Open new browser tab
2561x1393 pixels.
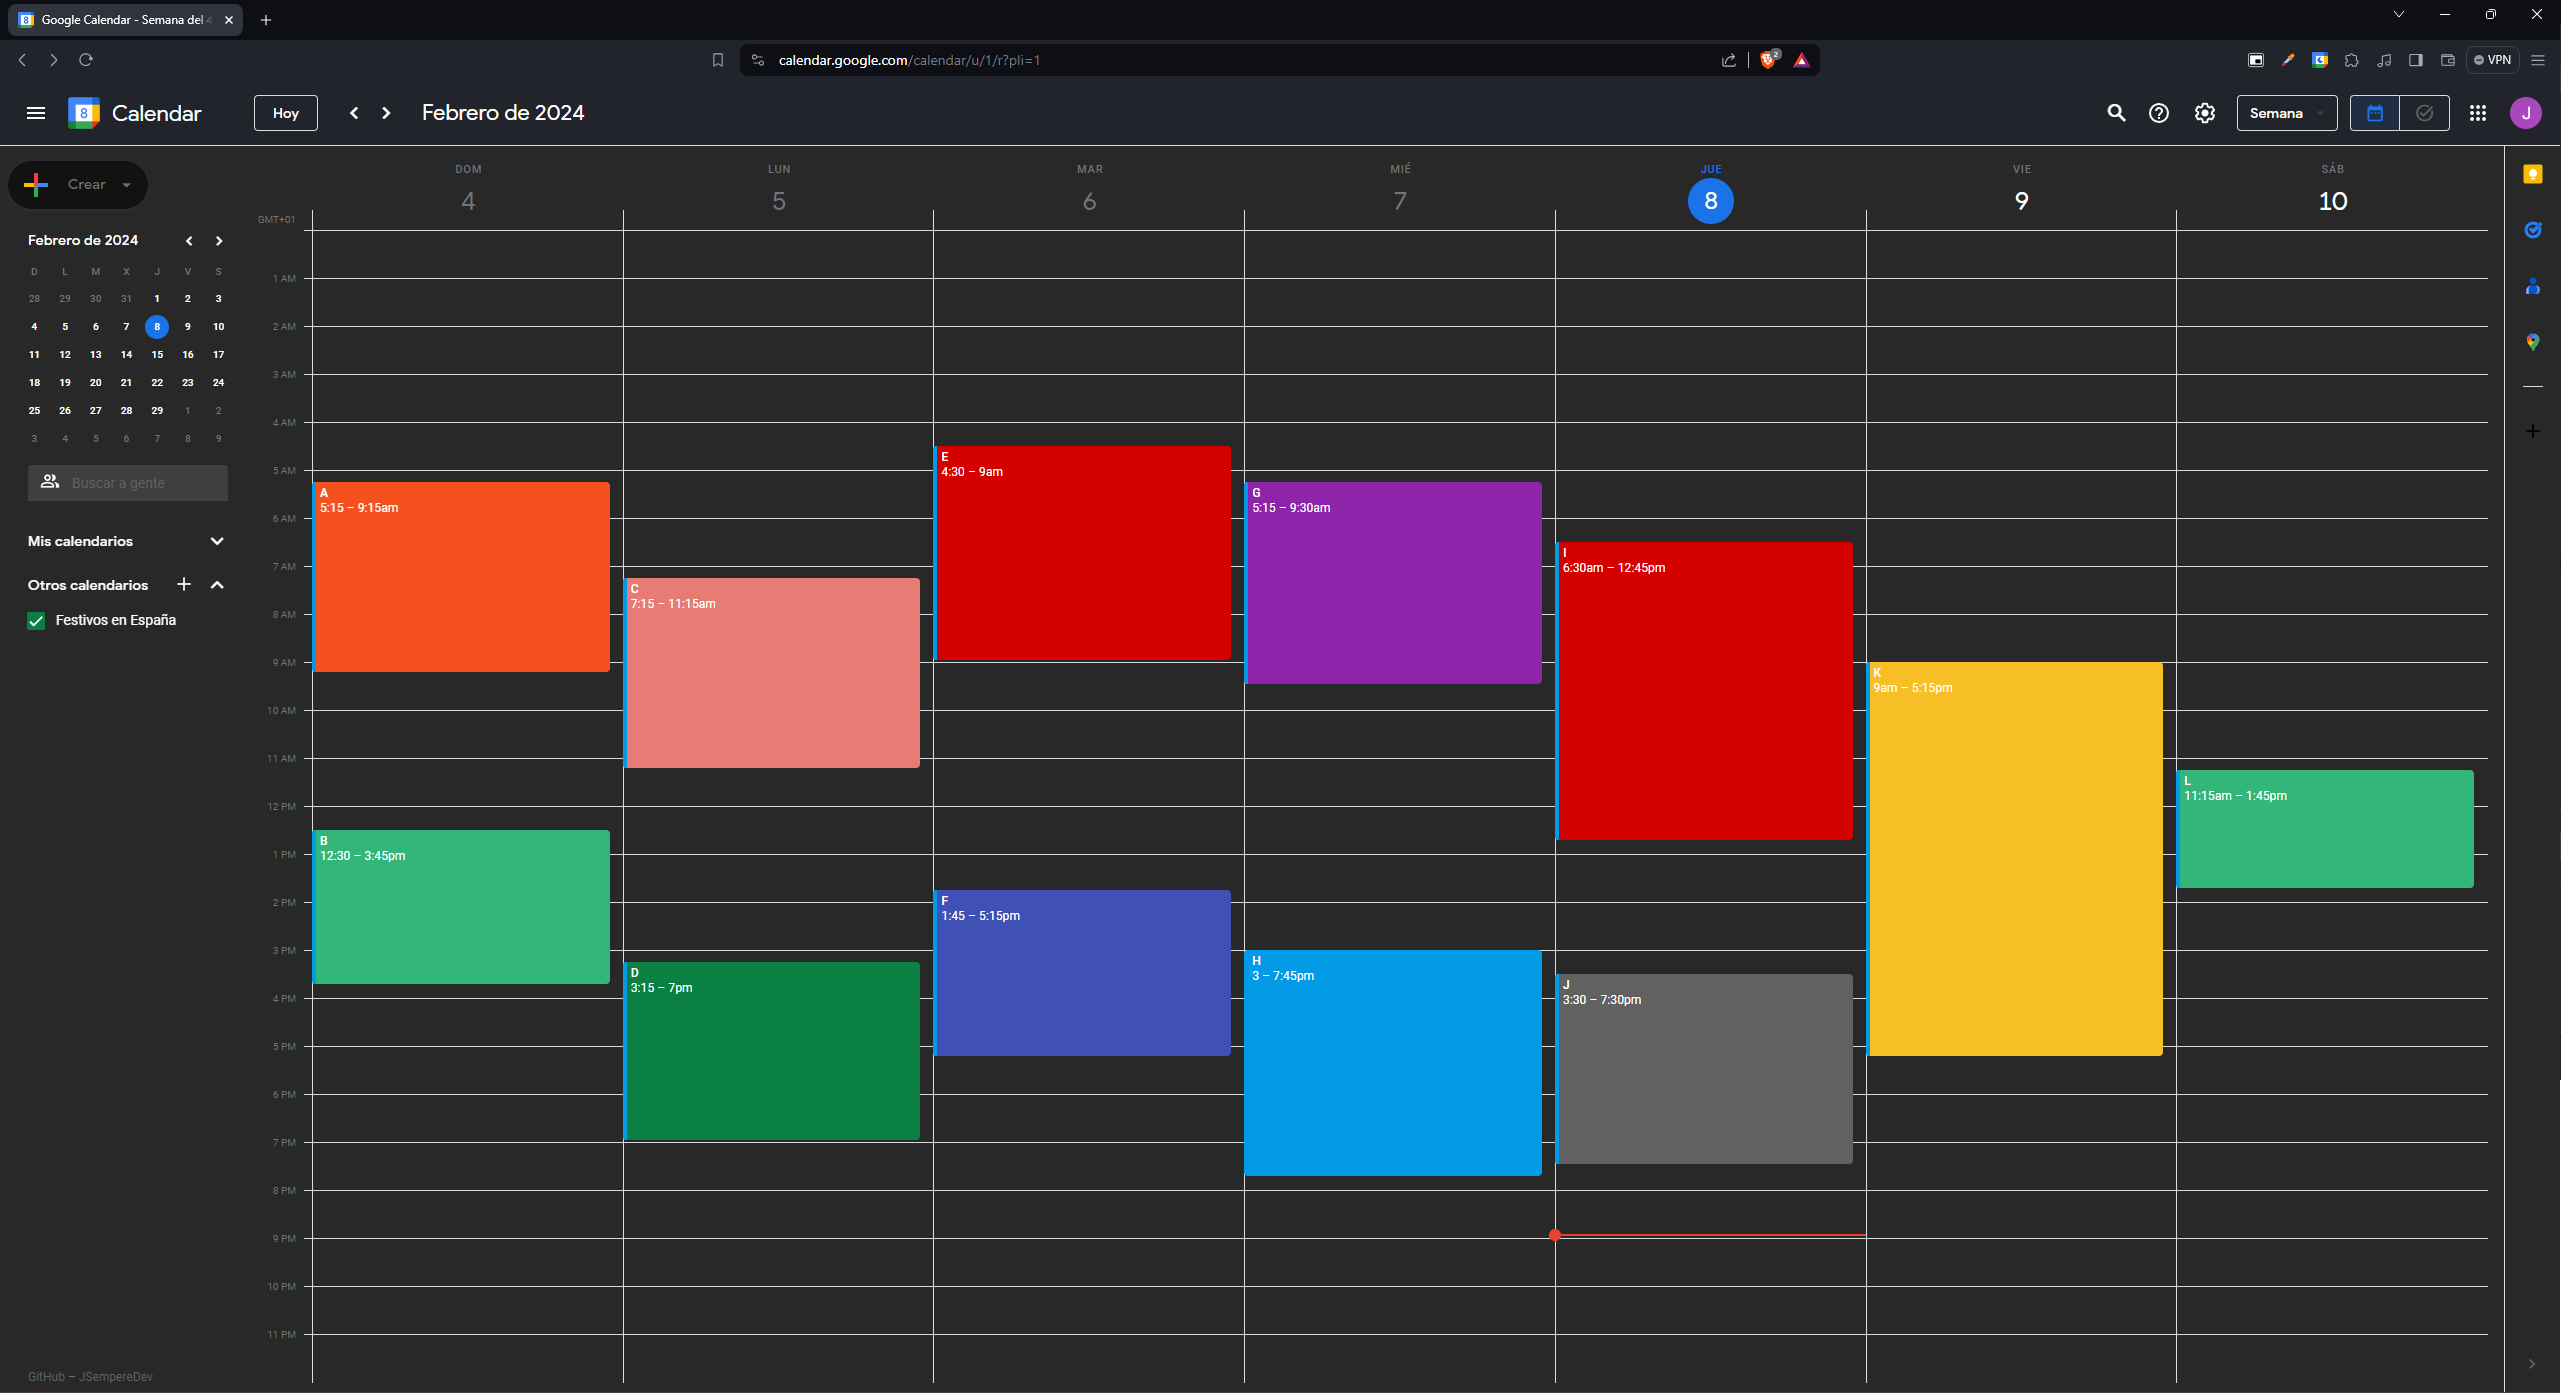click(x=266, y=20)
